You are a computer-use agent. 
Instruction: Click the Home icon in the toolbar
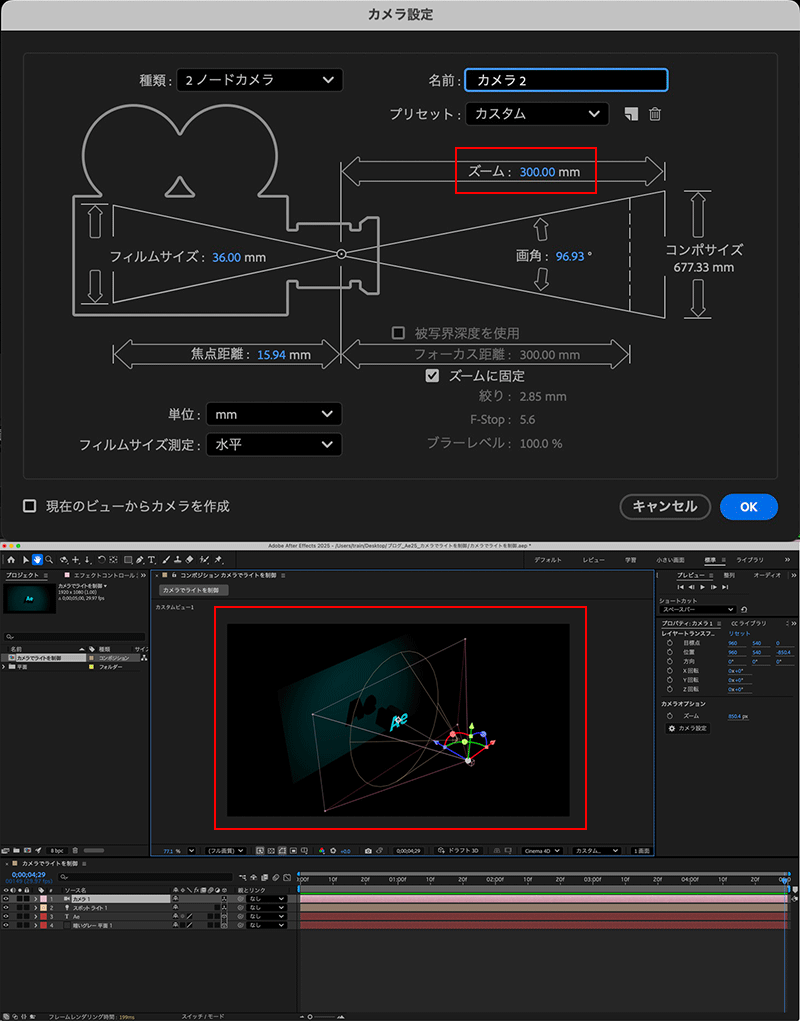point(10,560)
